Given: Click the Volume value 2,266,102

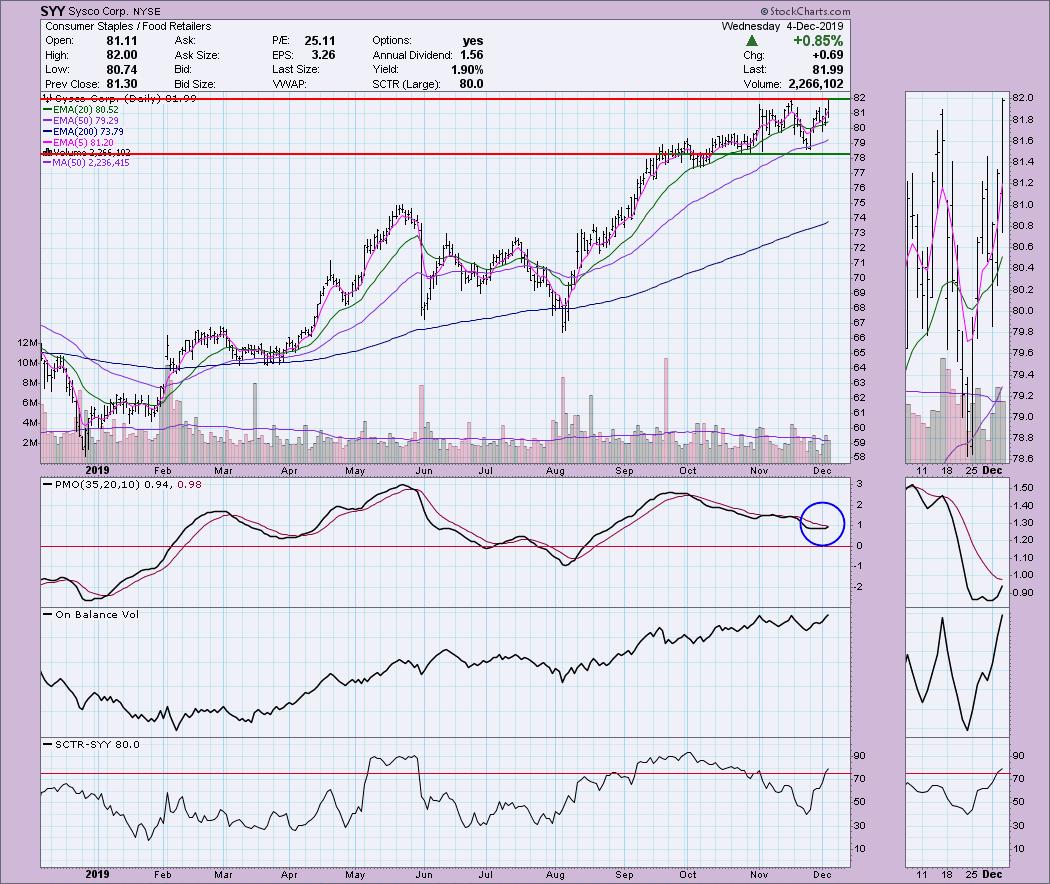Looking at the screenshot, I should tap(816, 84).
